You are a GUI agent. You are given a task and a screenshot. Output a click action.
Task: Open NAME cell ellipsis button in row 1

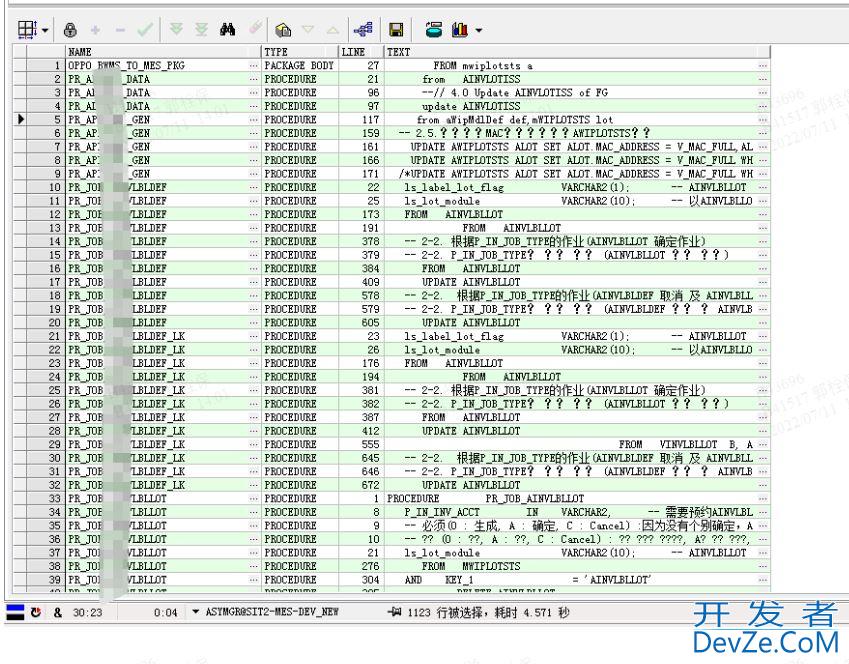[254, 66]
